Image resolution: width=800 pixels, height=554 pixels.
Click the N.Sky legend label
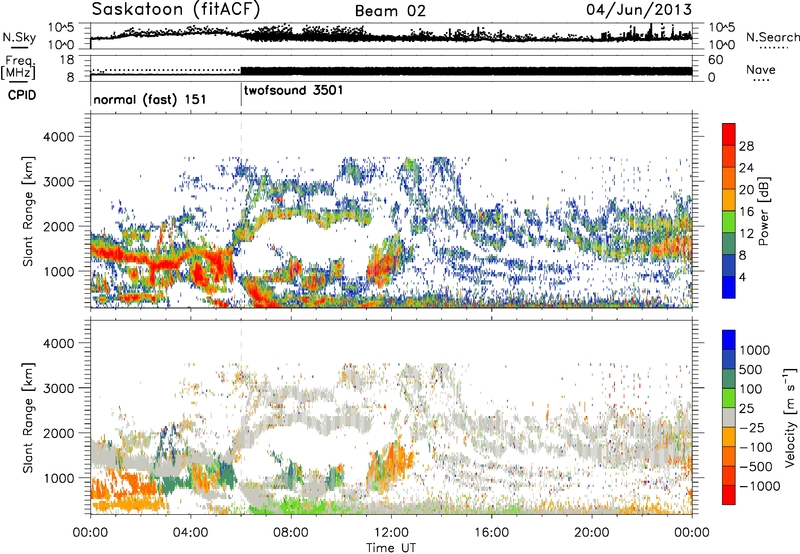pyautogui.click(x=19, y=37)
